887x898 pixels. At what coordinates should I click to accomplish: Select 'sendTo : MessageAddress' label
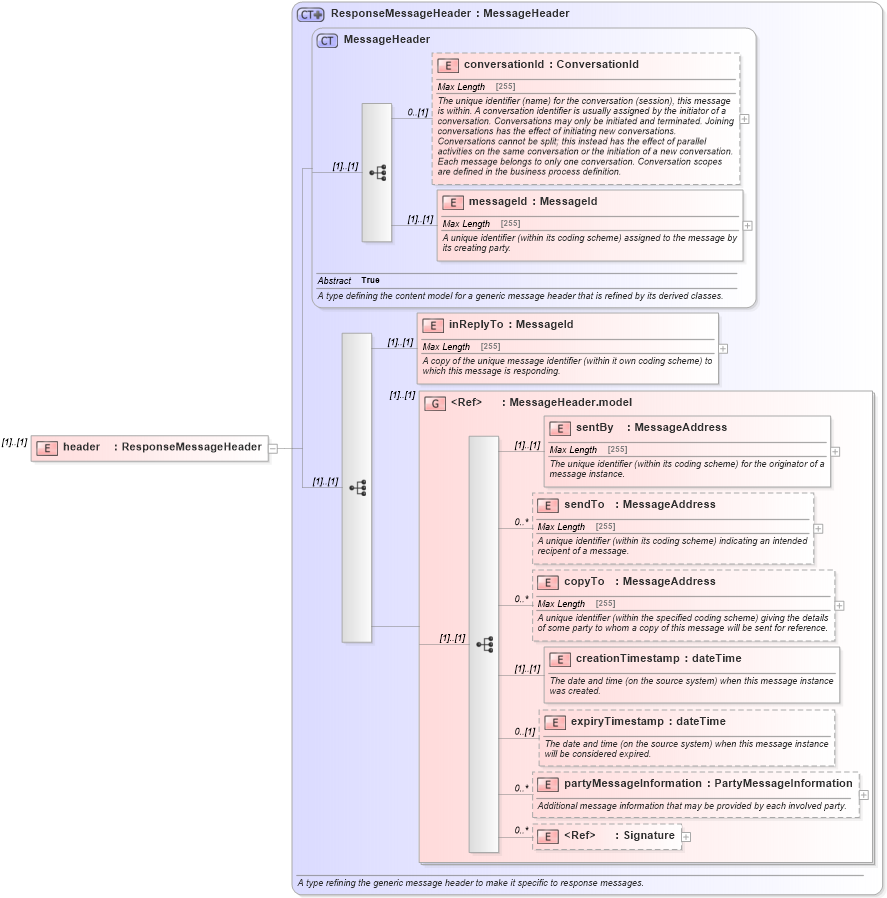(640, 504)
